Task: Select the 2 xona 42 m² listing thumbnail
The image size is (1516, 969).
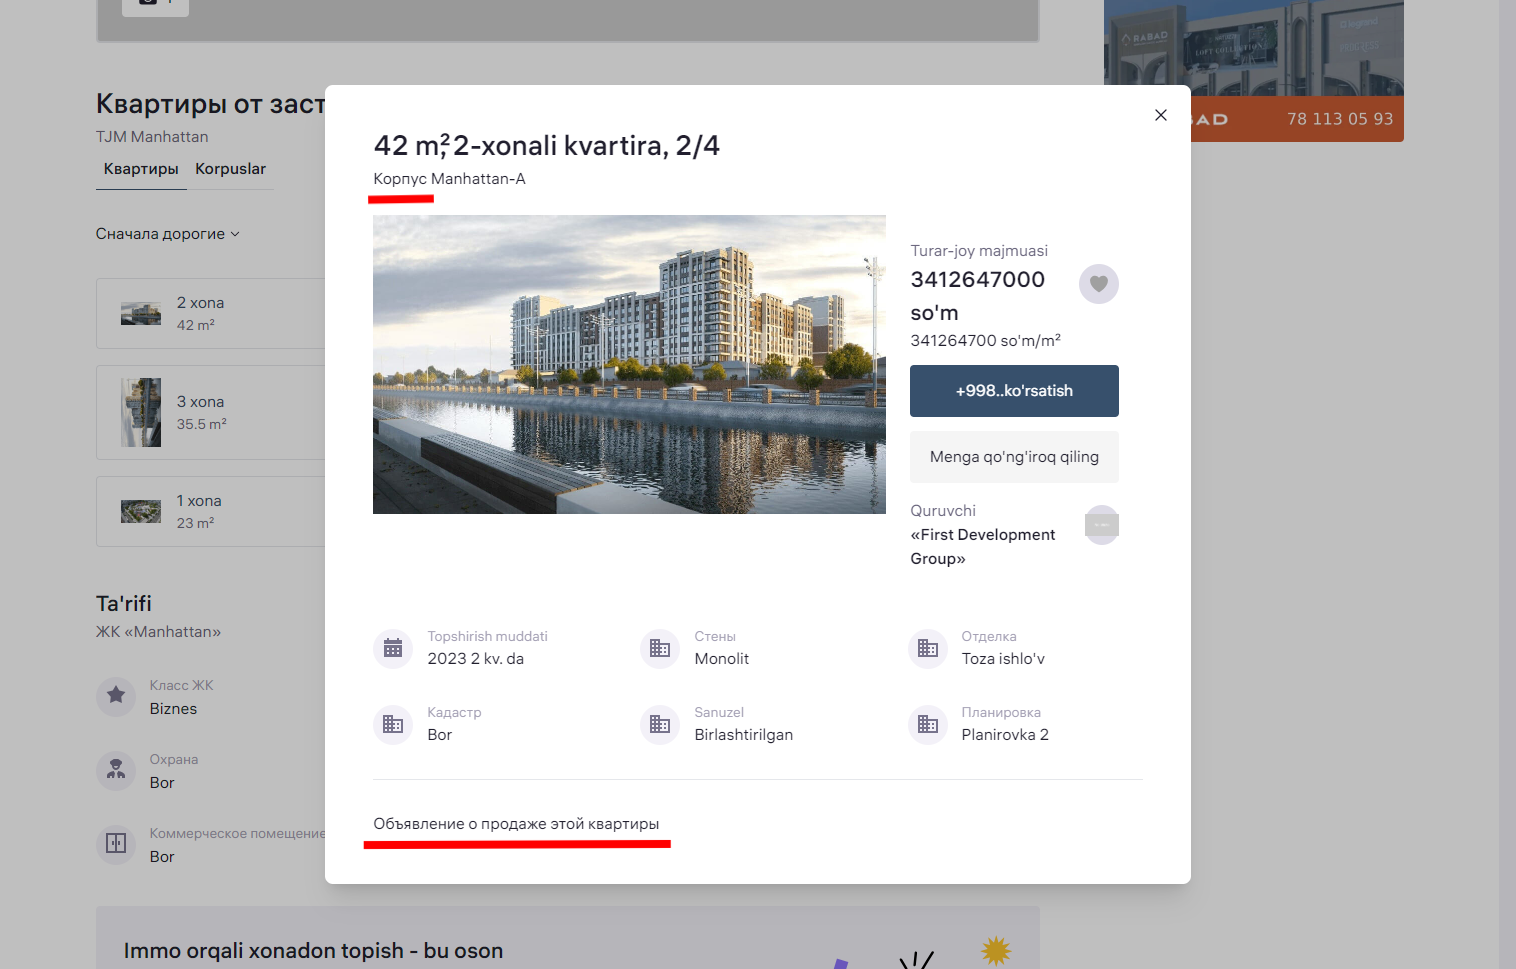Action: tap(141, 314)
